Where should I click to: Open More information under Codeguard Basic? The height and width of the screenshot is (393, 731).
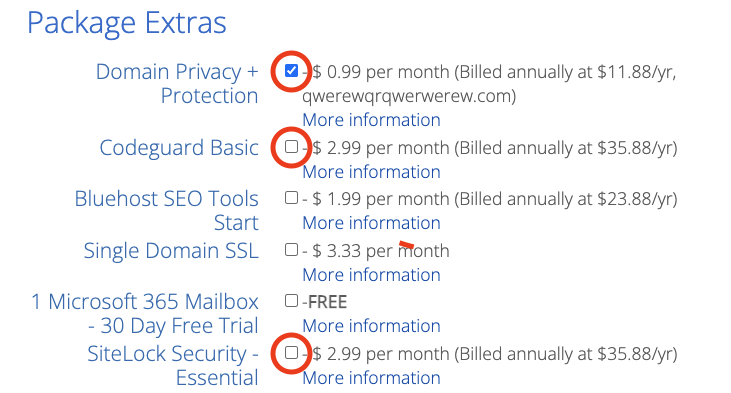pyautogui.click(x=371, y=172)
